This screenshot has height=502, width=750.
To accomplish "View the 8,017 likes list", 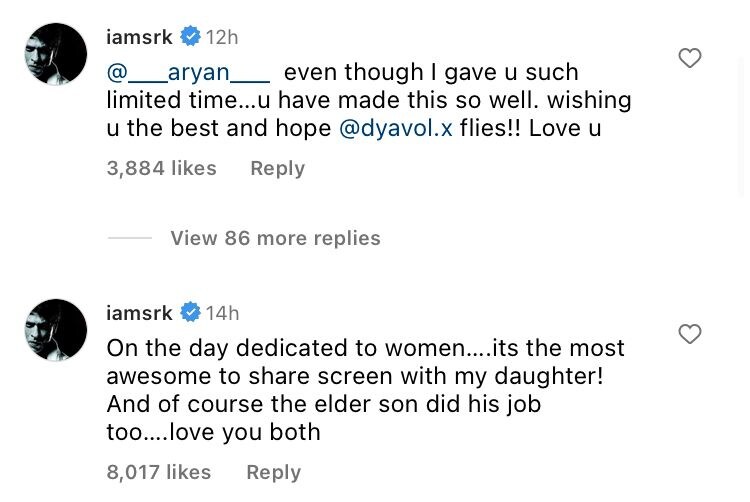I will point(158,472).
